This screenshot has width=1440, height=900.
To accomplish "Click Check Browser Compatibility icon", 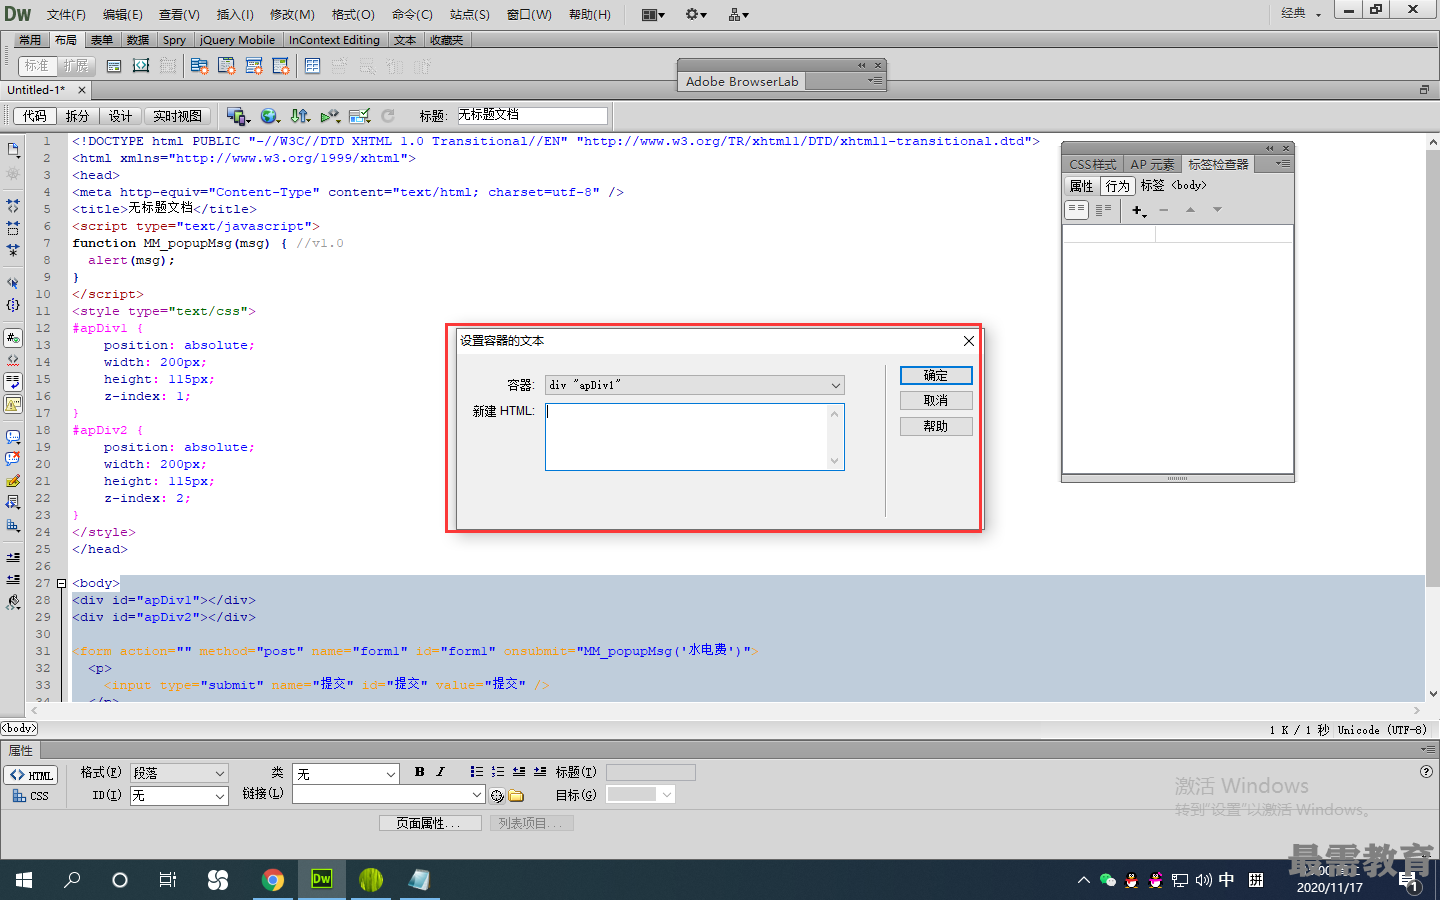I will (360, 116).
